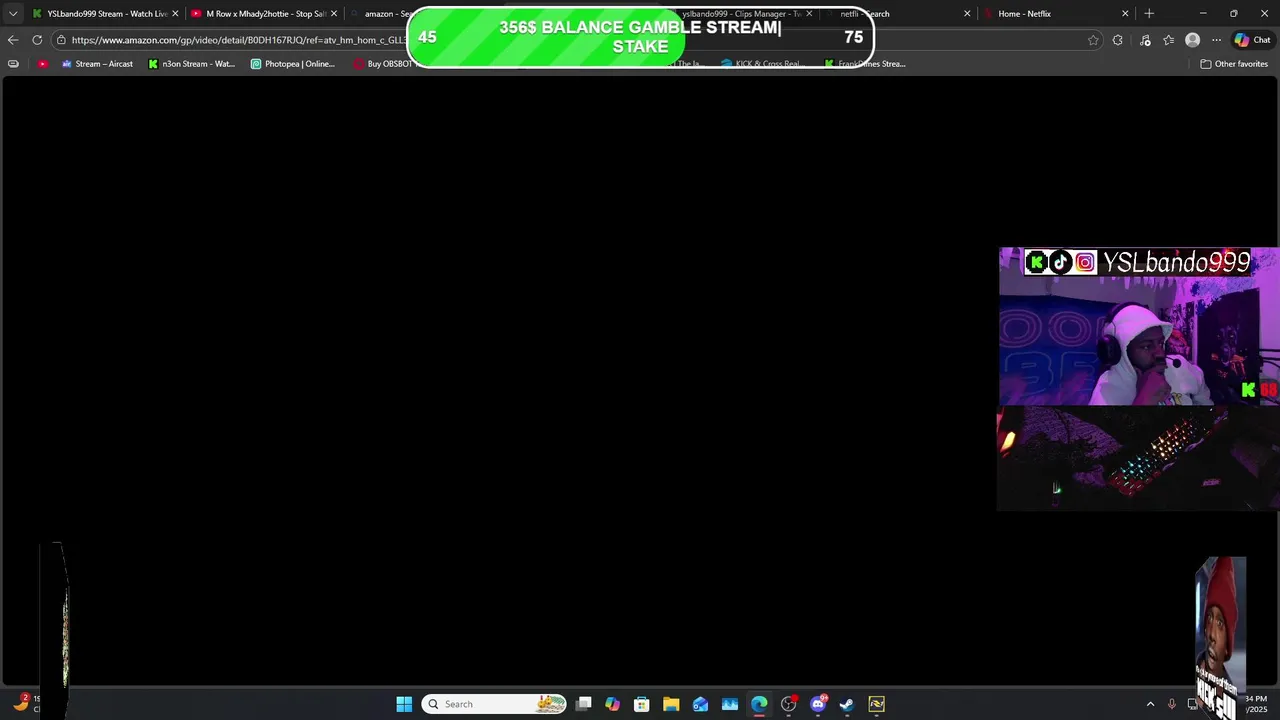Open OBS Studio from taskbar
Viewport: 1280px width, 720px height.
pos(788,704)
